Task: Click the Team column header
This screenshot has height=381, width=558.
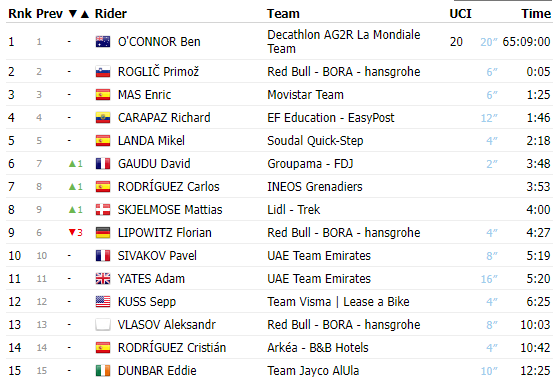Action: 283,14
